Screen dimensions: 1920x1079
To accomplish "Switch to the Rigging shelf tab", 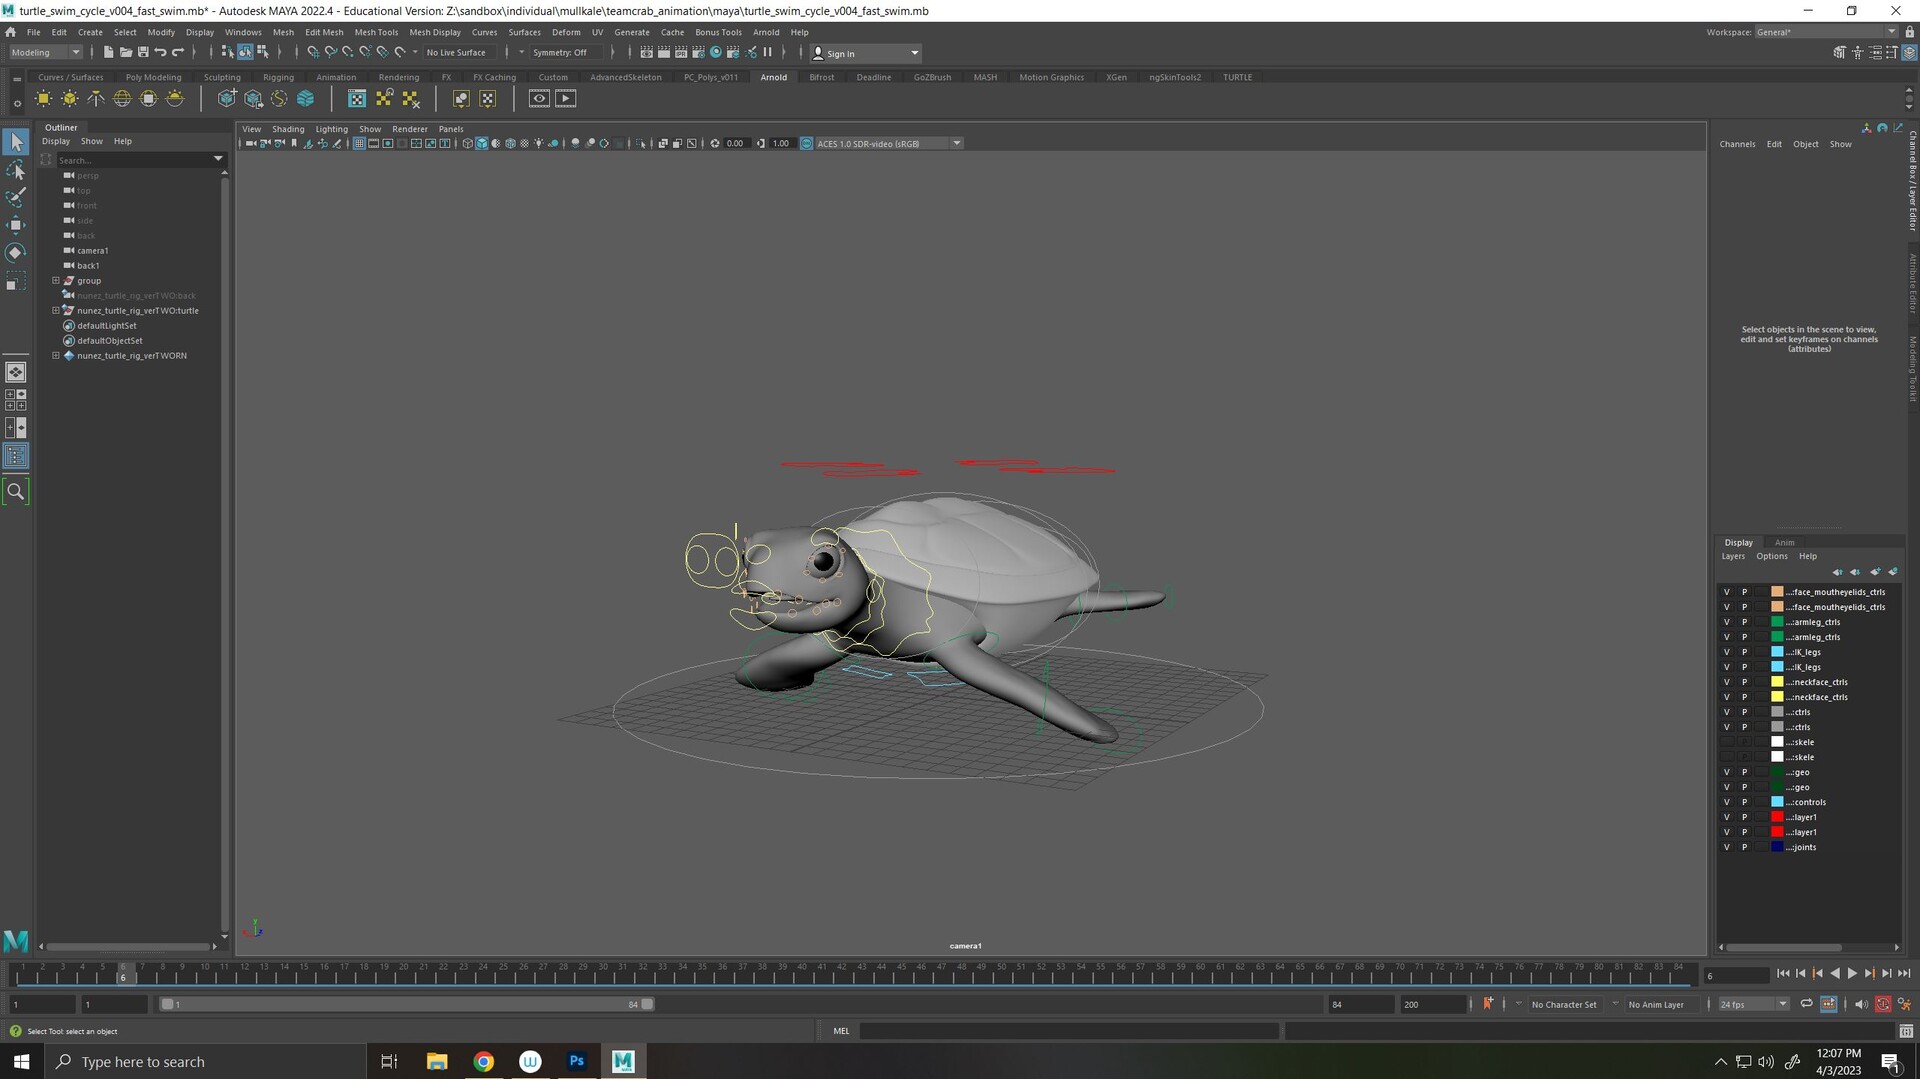I will 278,77.
